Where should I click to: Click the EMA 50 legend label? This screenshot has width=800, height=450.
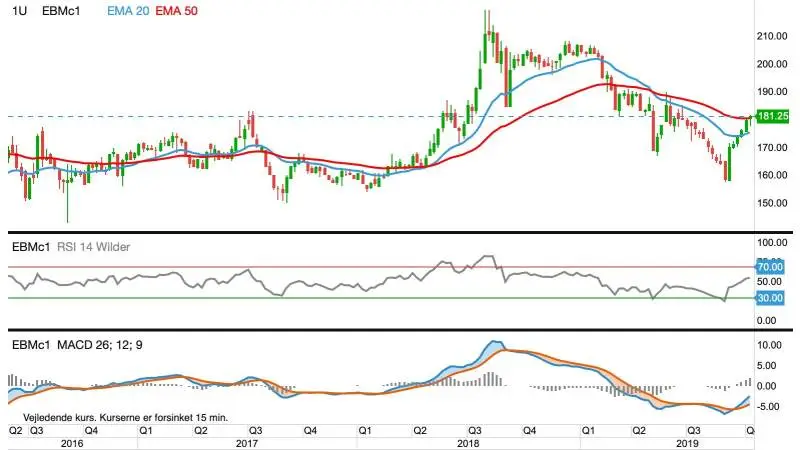click(176, 11)
